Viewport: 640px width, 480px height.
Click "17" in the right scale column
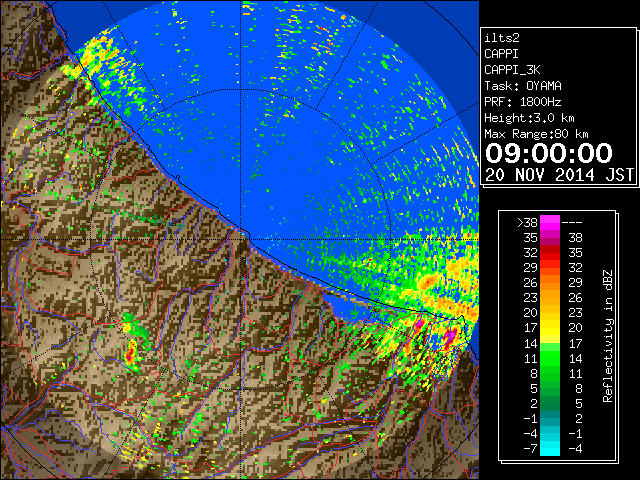(575, 343)
